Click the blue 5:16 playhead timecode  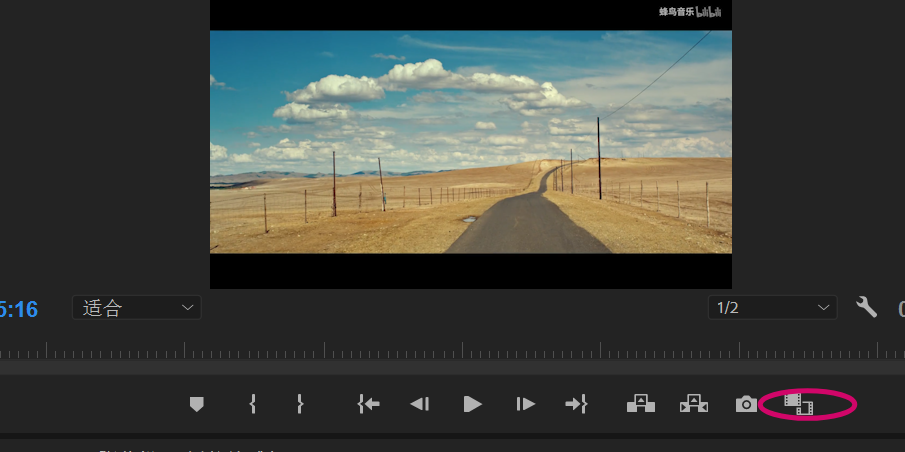tap(18, 309)
